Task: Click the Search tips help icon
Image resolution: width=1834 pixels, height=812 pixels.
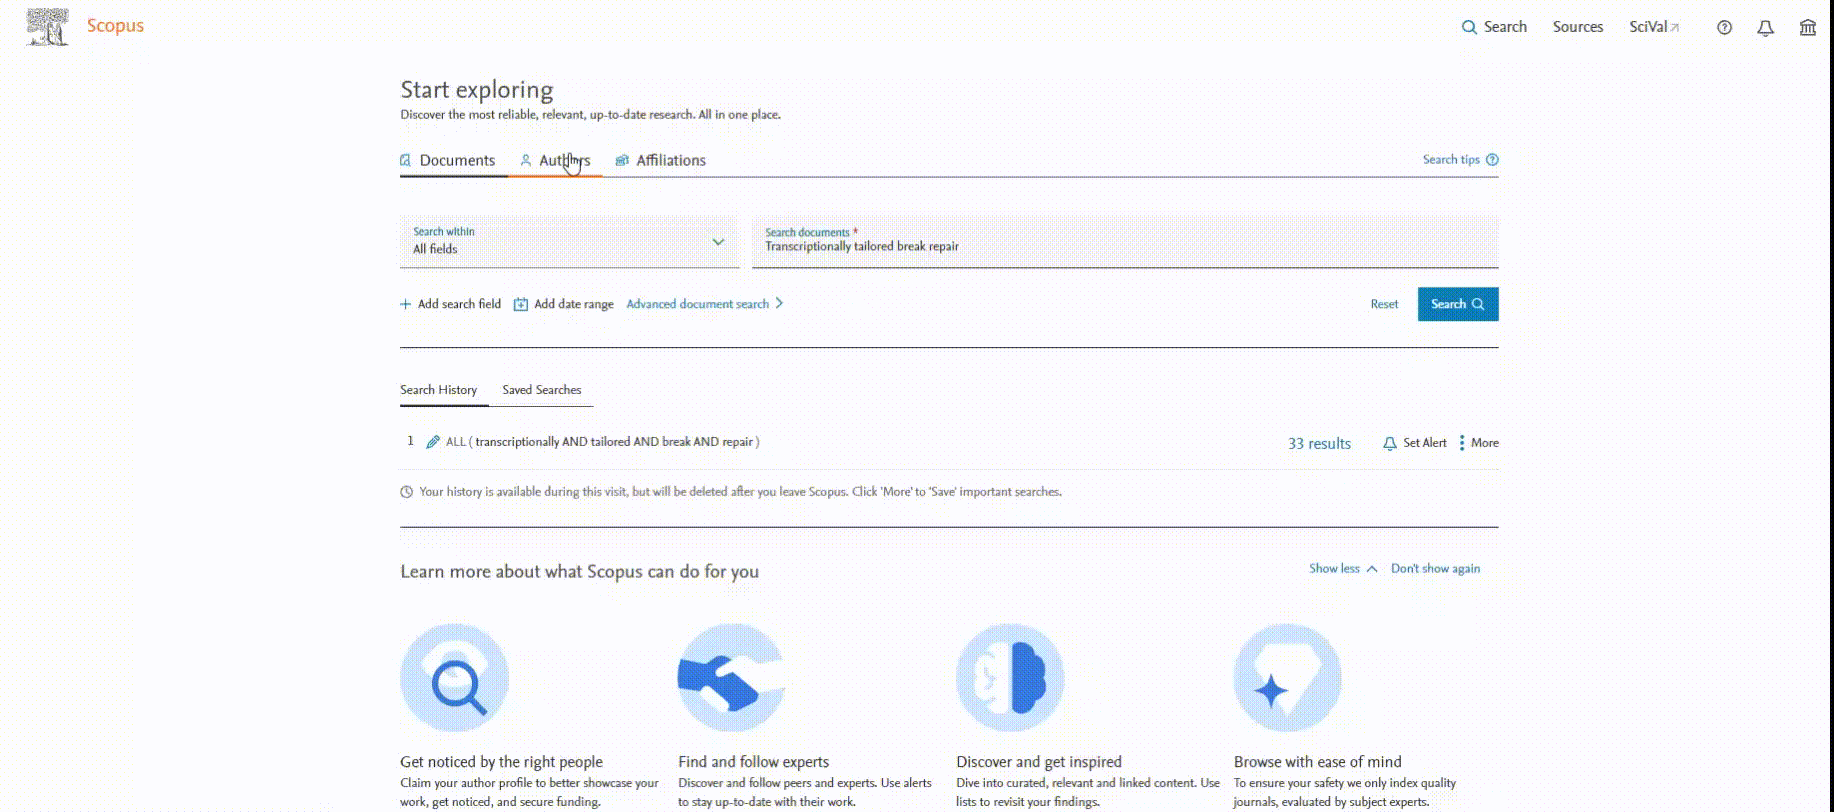Action: click(1492, 160)
